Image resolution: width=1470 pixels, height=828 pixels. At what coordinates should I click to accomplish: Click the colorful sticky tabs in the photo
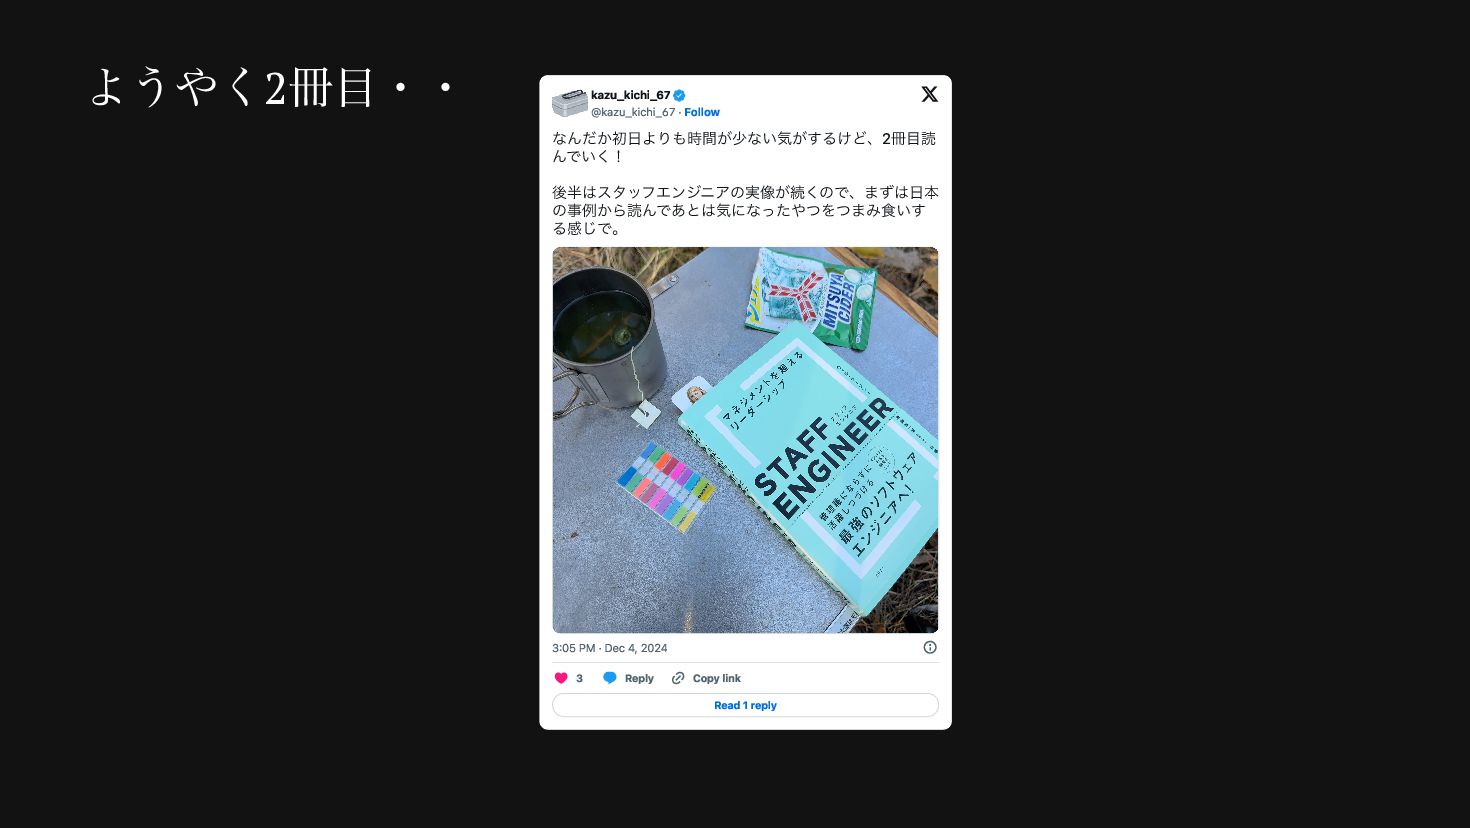(666, 486)
